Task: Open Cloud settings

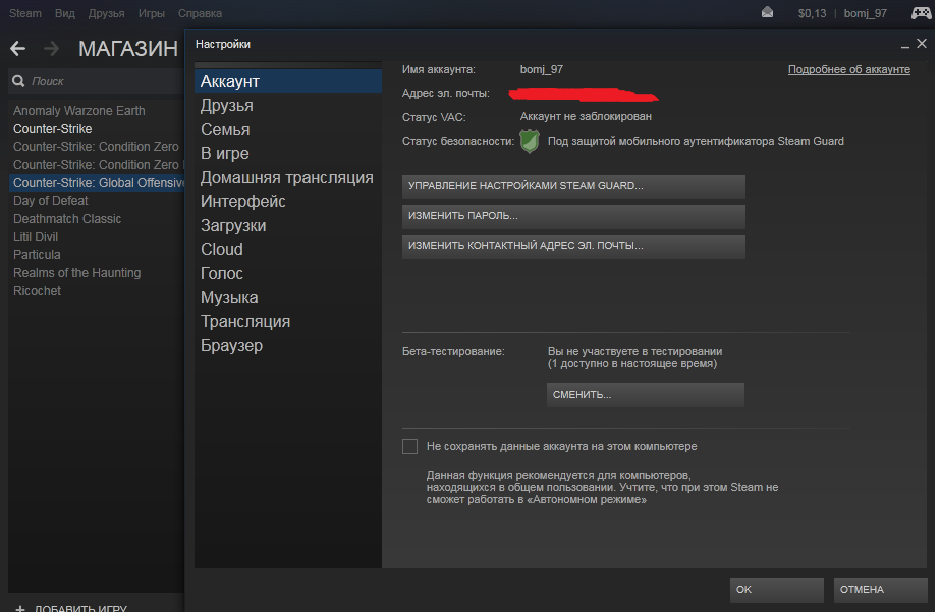Action: (x=288, y=249)
